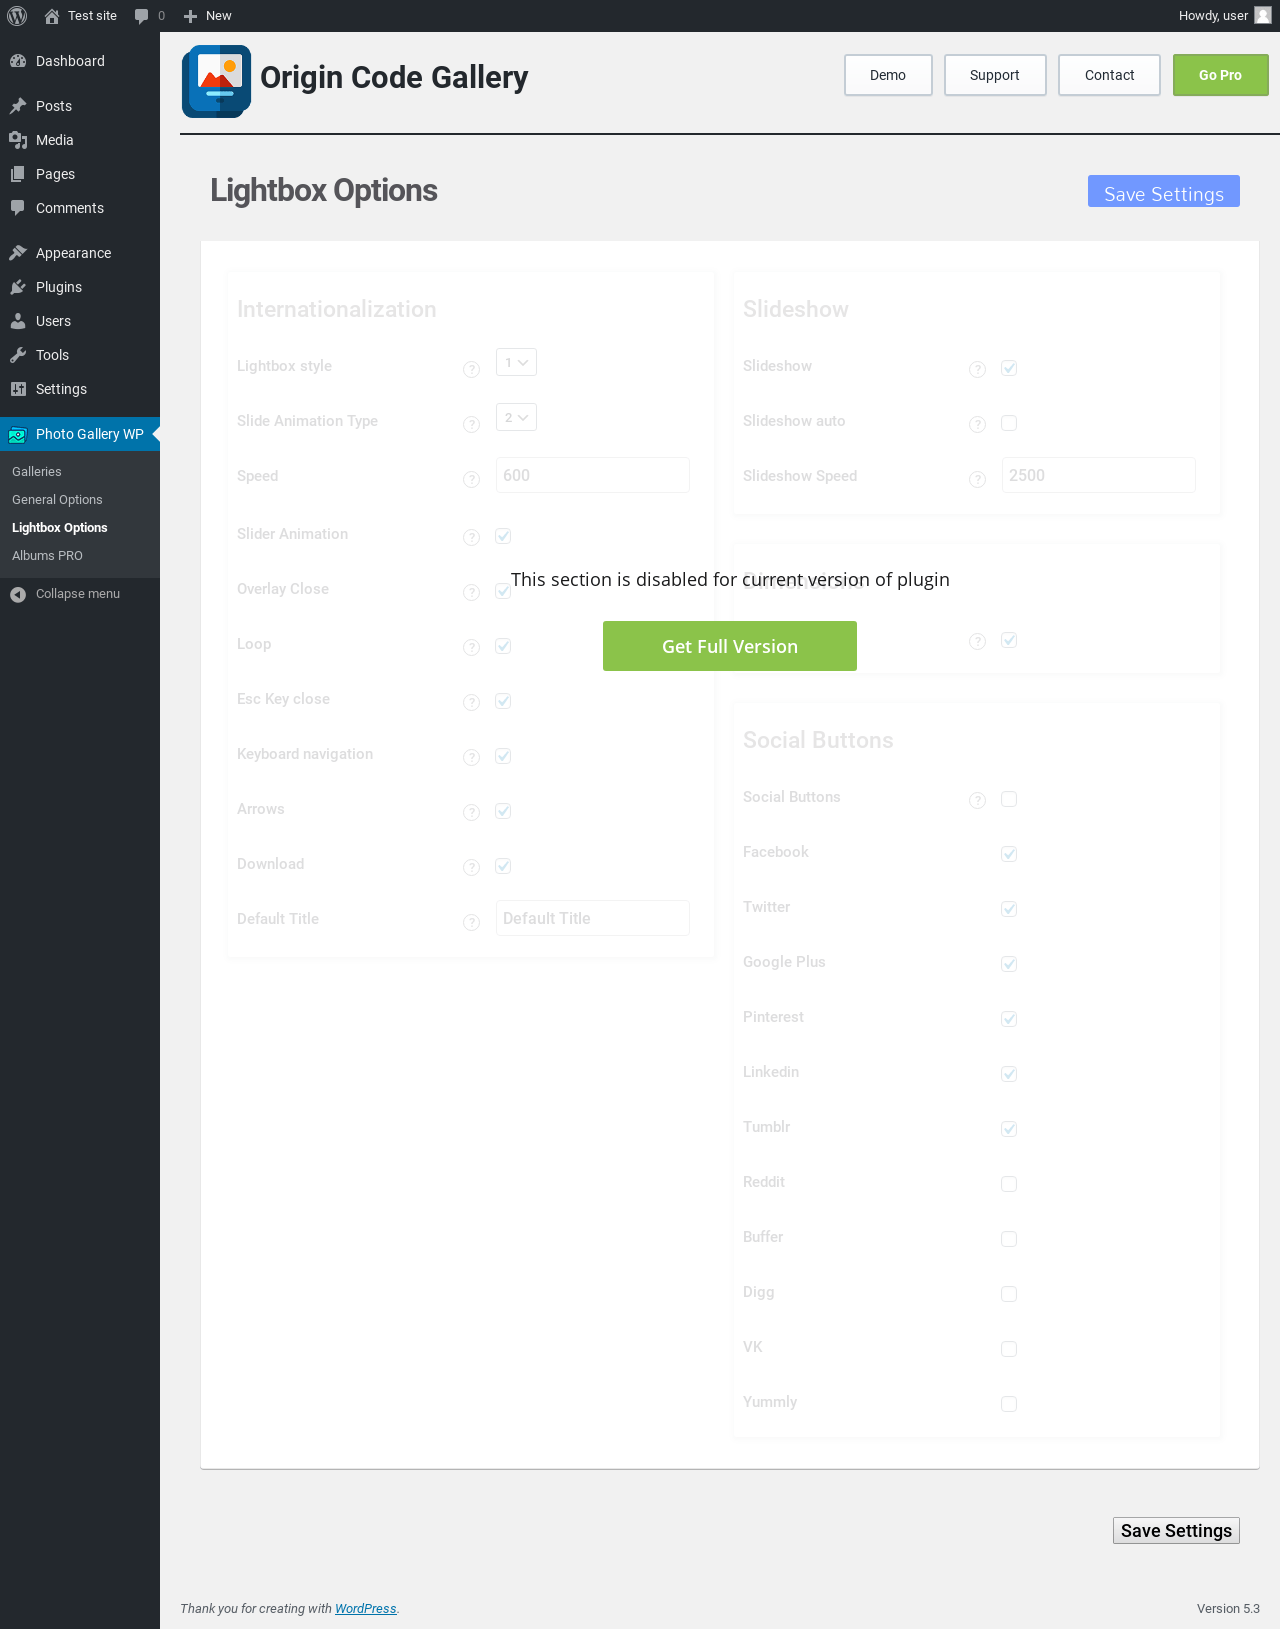Click the help icon for Slideshow Speed

(978, 480)
